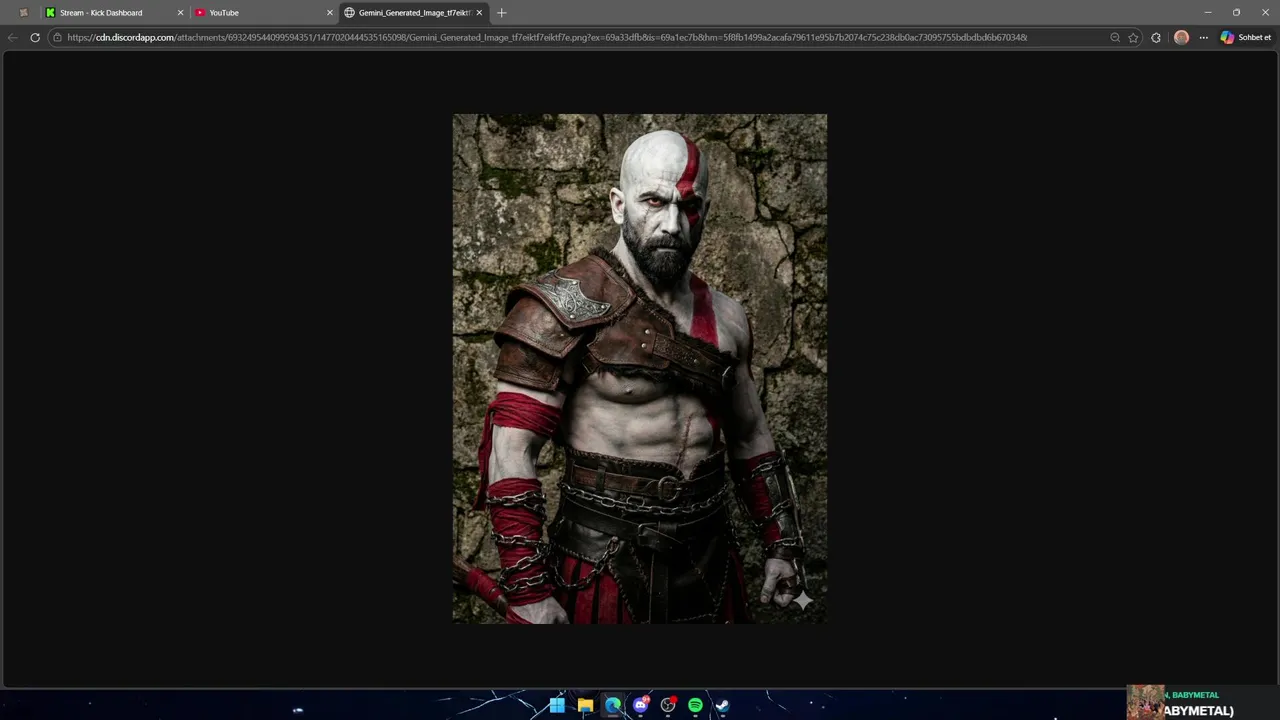Click the address bar URL
This screenshot has height=720, width=1280.
(547, 37)
